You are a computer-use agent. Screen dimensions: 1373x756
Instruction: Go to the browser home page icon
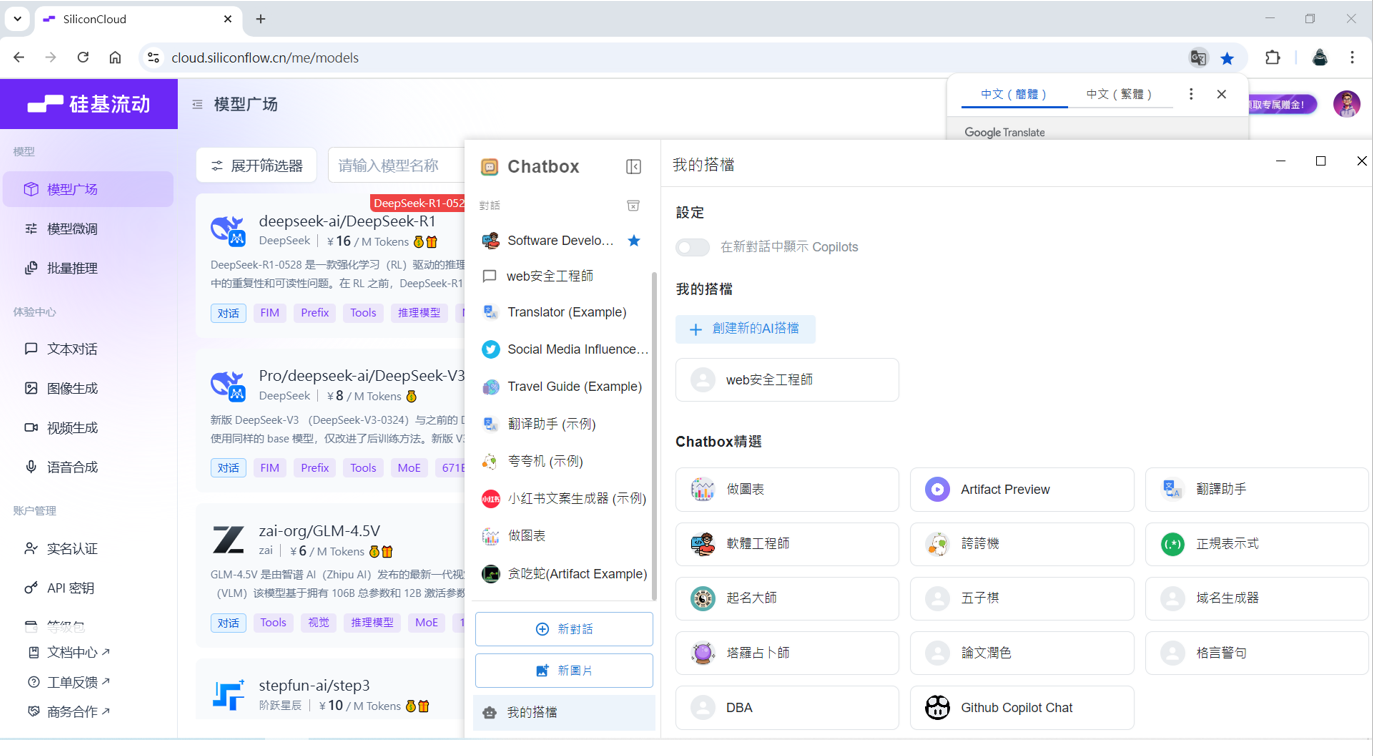(x=115, y=58)
